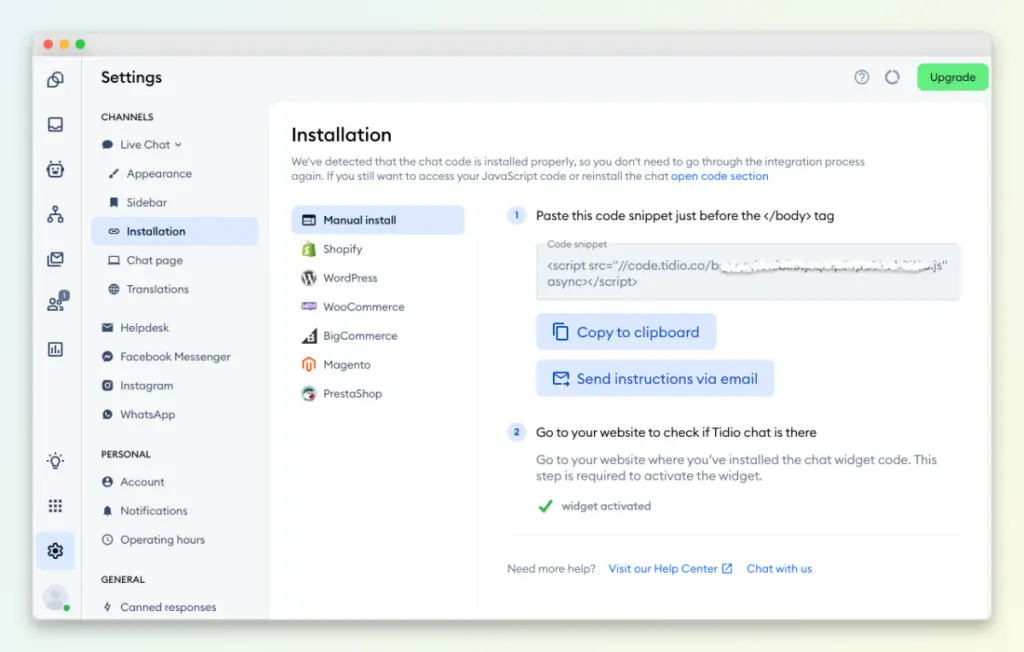Open the help question-mark icon
The image size is (1024, 652).
861,77
